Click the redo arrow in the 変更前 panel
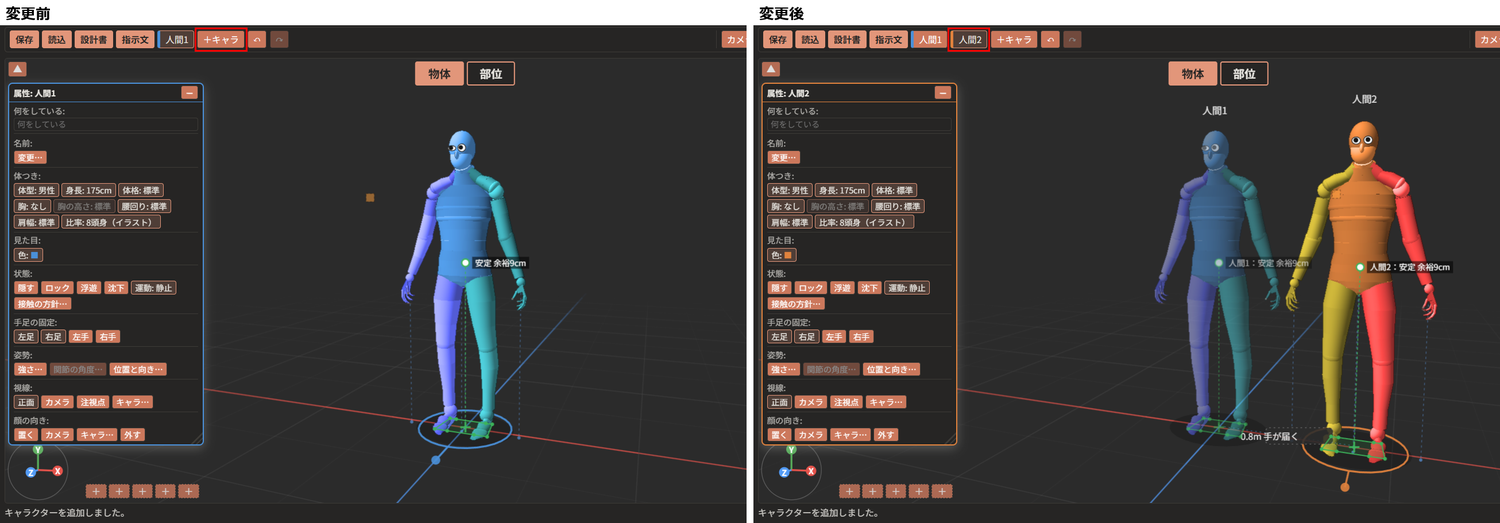Image resolution: width=1500 pixels, height=523 pixels. pos(279,40)
